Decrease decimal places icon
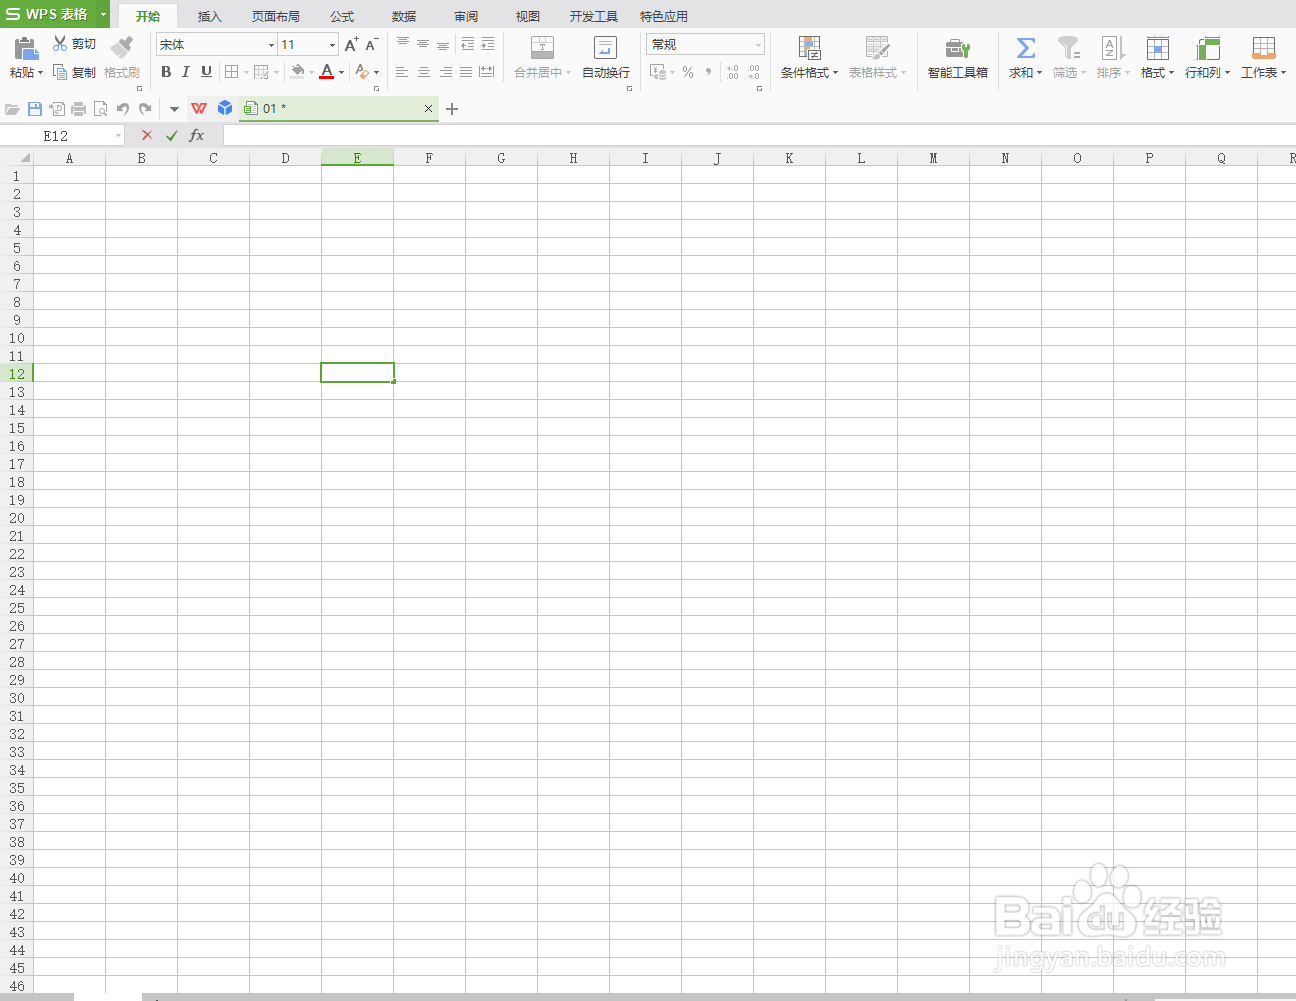Image resolution: width=1296 pixels, height=1001 pixels. [754, 72]
